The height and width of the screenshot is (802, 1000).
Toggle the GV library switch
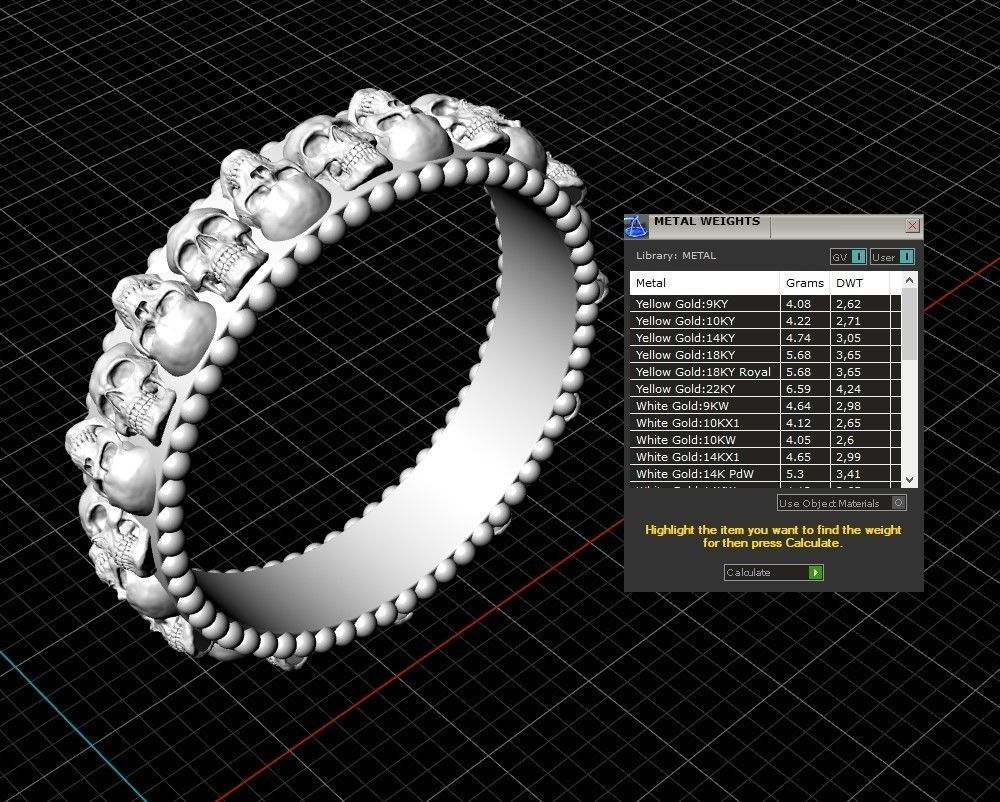pyautogui.click(x=848, y=257)
